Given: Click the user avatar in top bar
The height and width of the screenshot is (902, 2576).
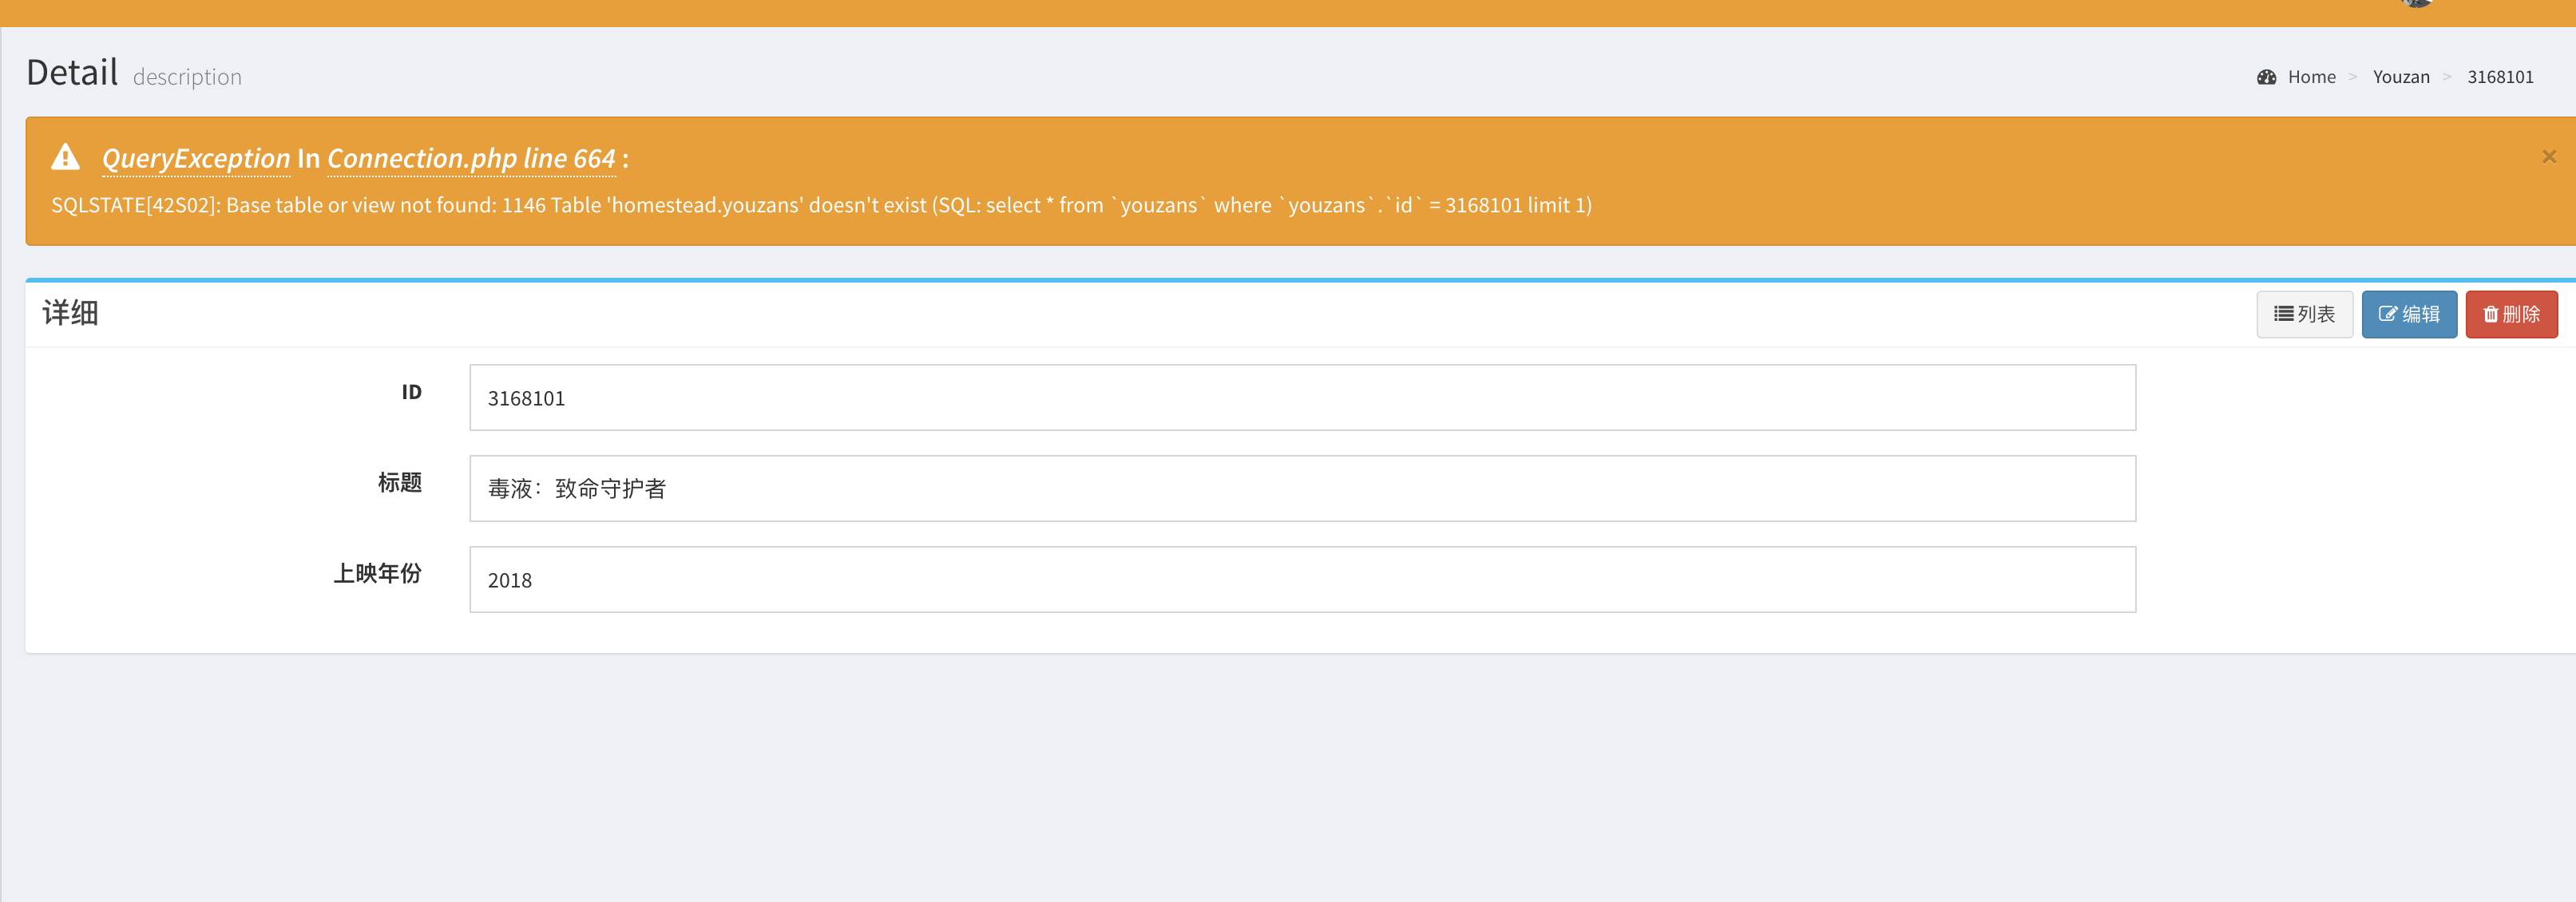Looking at the screenshot, I should tap(2416, 4).
